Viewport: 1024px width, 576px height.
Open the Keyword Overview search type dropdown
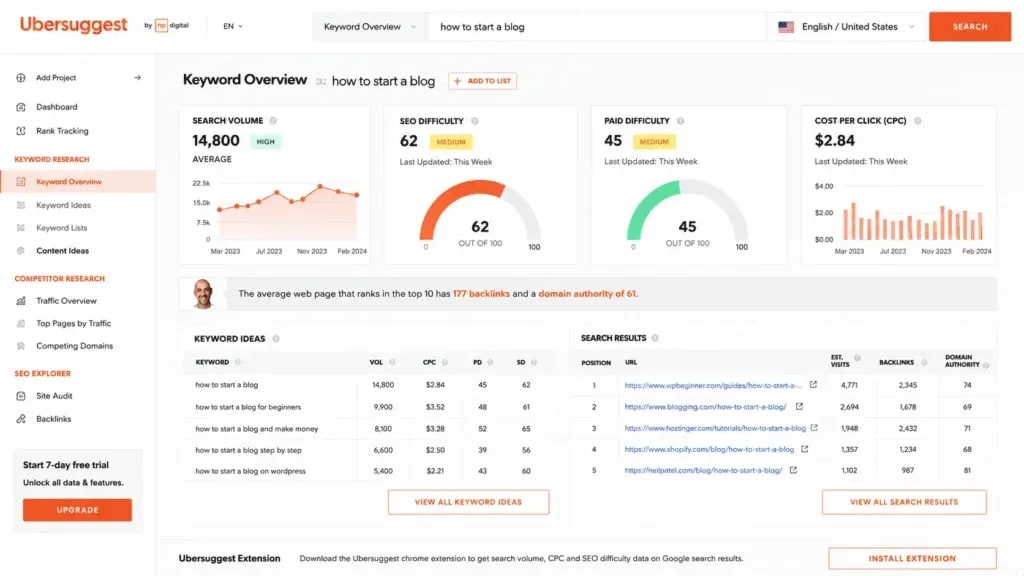pyautogui.click(x=370, y=27)
